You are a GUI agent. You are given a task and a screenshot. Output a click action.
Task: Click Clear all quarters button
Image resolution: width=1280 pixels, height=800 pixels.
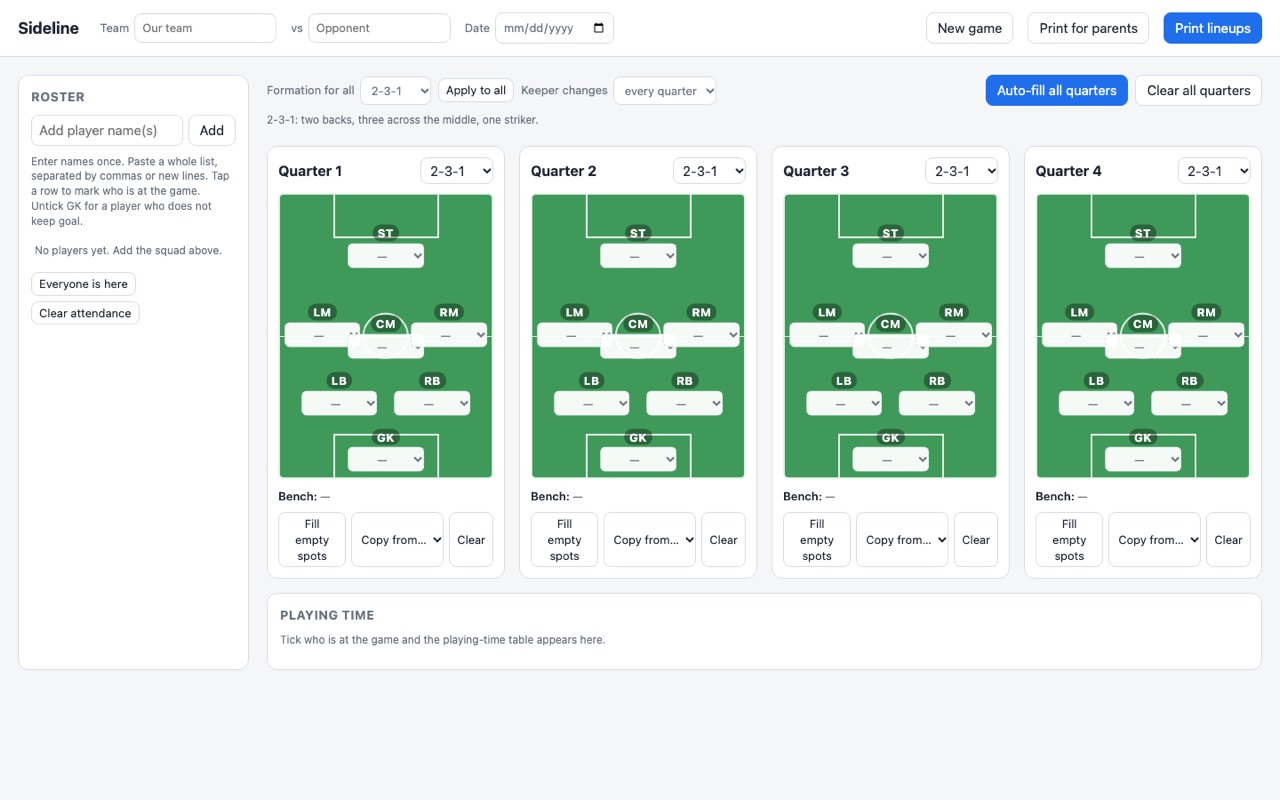(x=1198, y=90)
